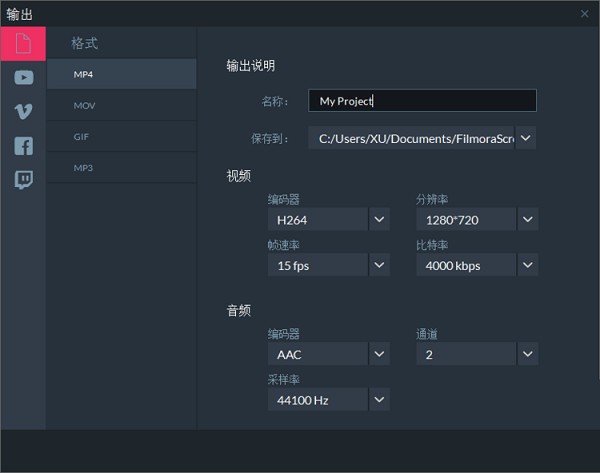Open the Vimeo export option
The image size is (600, 473).
pyautogui.click(x=23, y=111)
